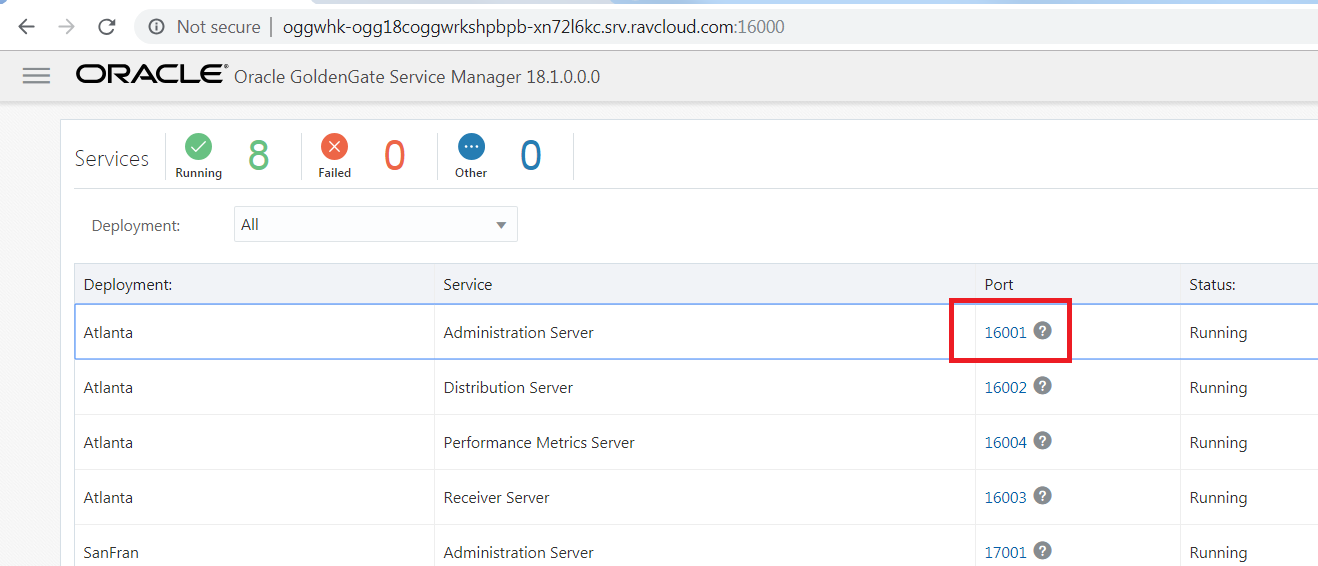Open help icon beside port 16002
Viewport: 1318px width, 566px height.
tap(1043, 385)
